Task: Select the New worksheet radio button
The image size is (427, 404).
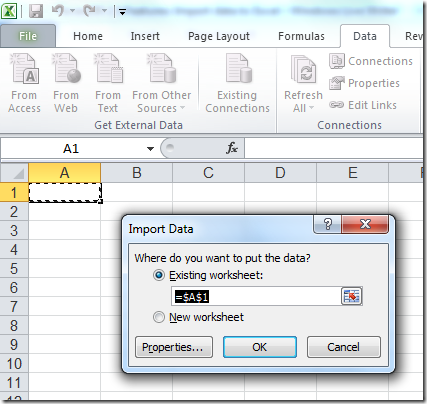Action: click(x=159, y=317)
